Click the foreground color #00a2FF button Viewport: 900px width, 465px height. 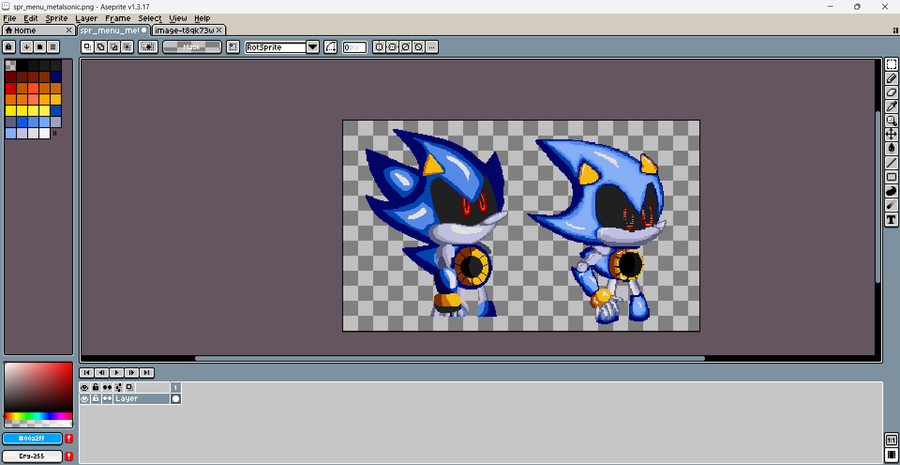point(33,439)
